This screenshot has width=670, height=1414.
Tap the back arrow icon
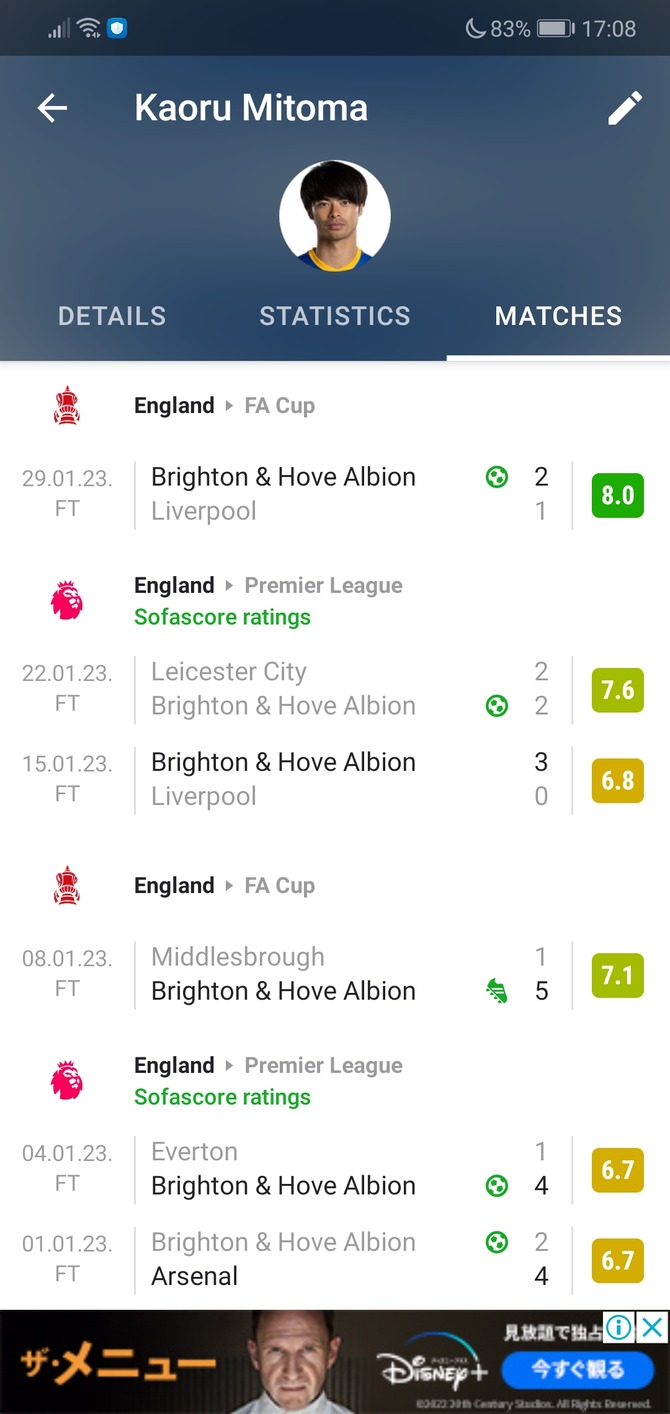coord(52,108)
